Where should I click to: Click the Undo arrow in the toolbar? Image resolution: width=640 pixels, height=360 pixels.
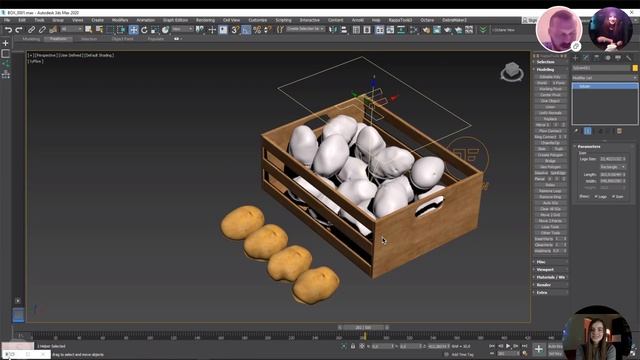click(8, 30)
